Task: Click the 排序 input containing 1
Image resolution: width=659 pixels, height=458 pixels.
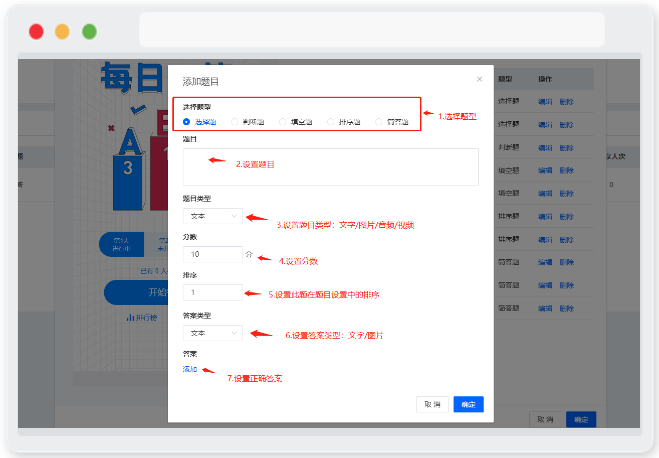Action: (213, 292)
